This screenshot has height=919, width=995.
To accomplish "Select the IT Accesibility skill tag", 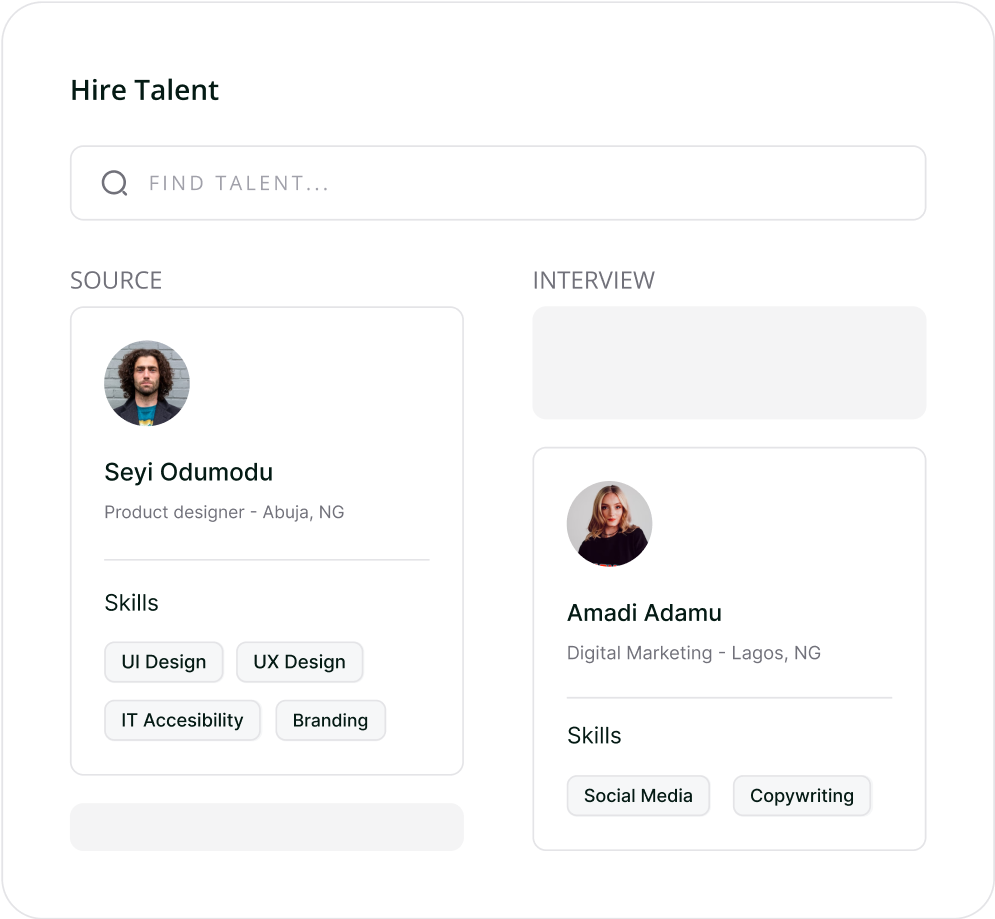I will tap(182, 719).
